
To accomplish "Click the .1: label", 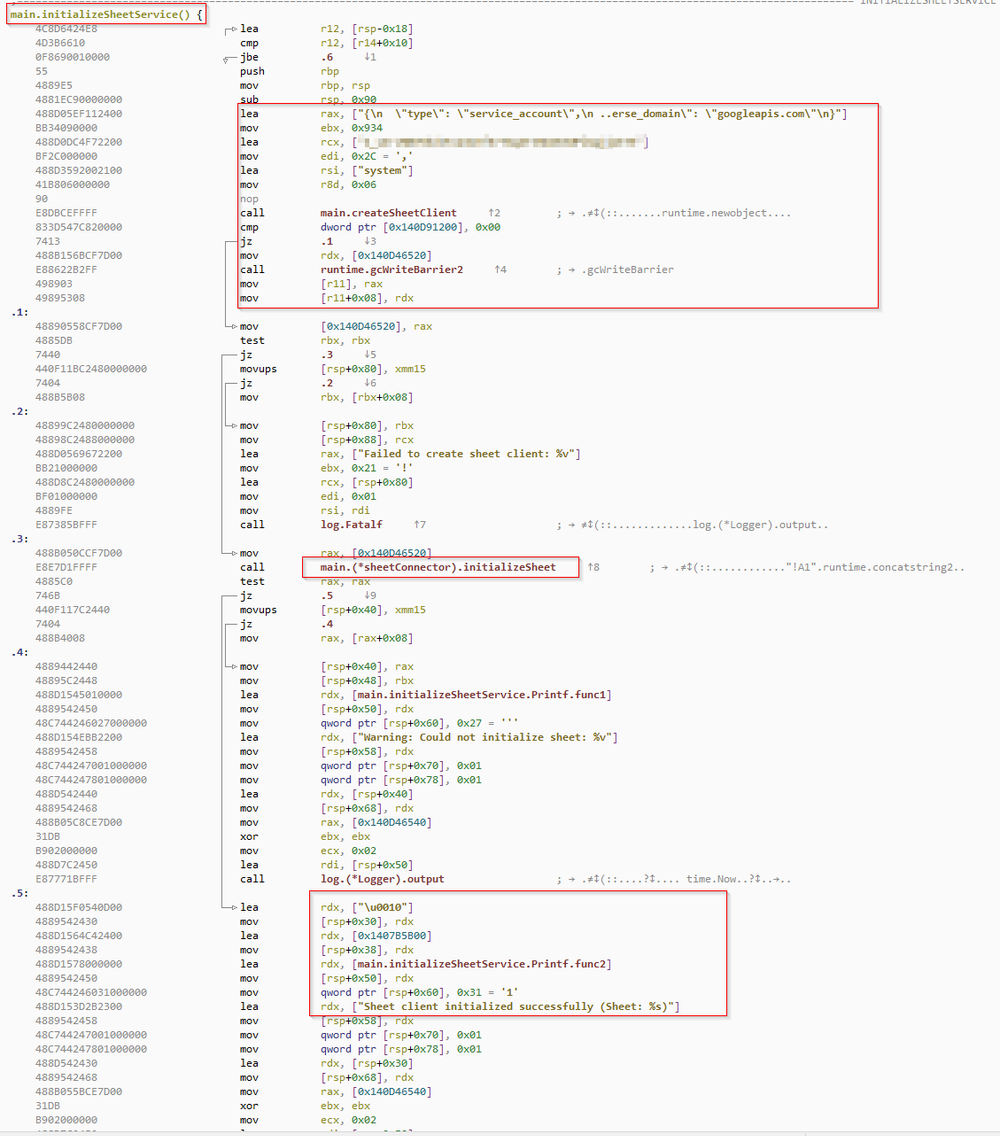I will click(x=20, y=312).
